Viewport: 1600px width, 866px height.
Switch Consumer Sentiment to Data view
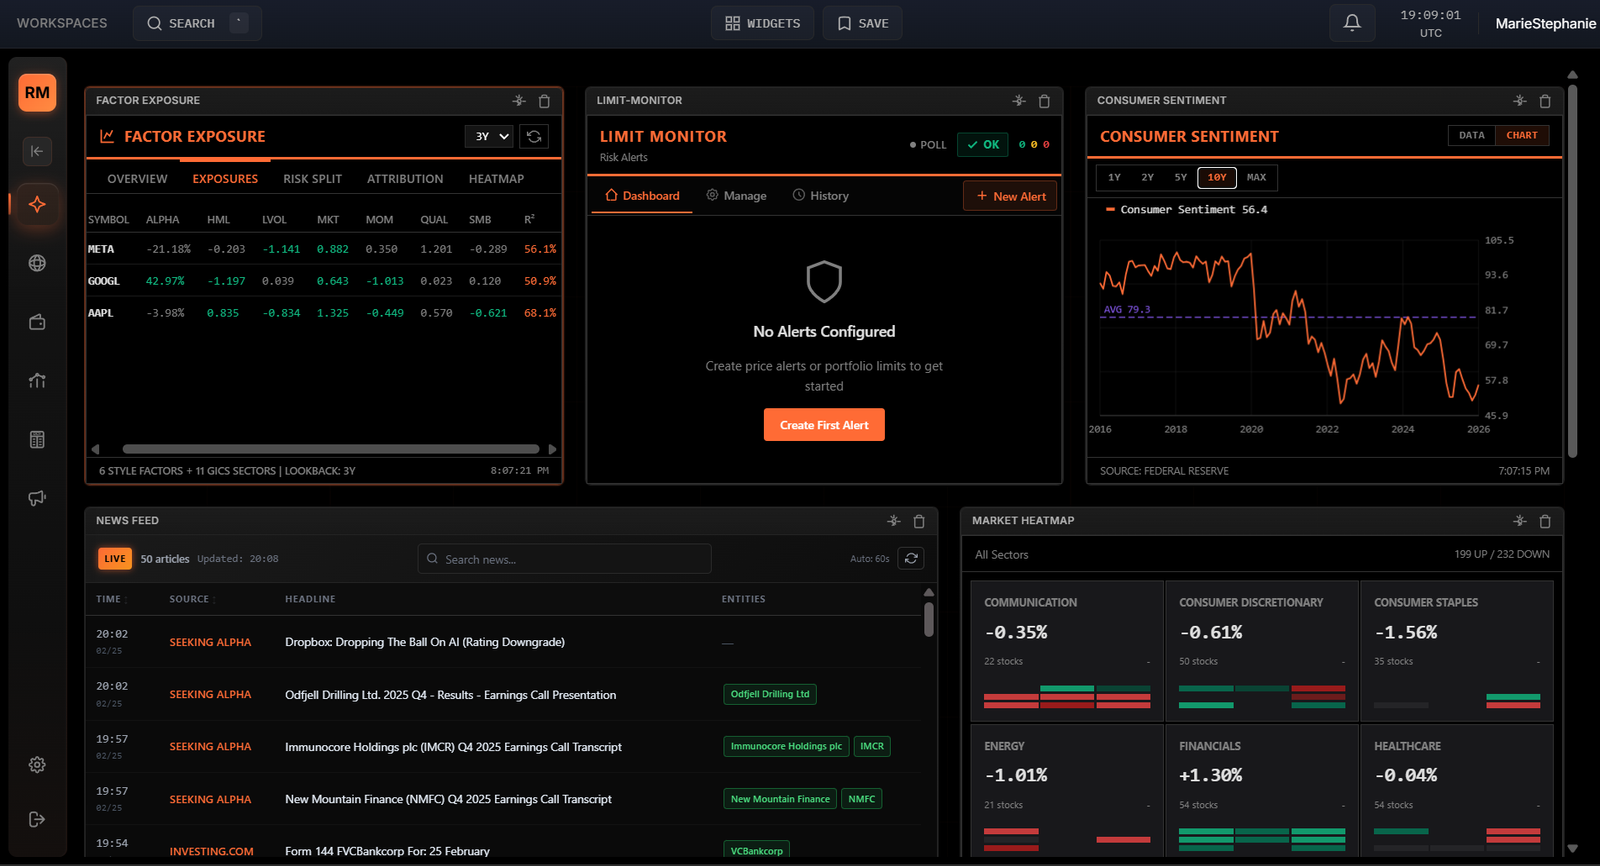[1471, 136]
